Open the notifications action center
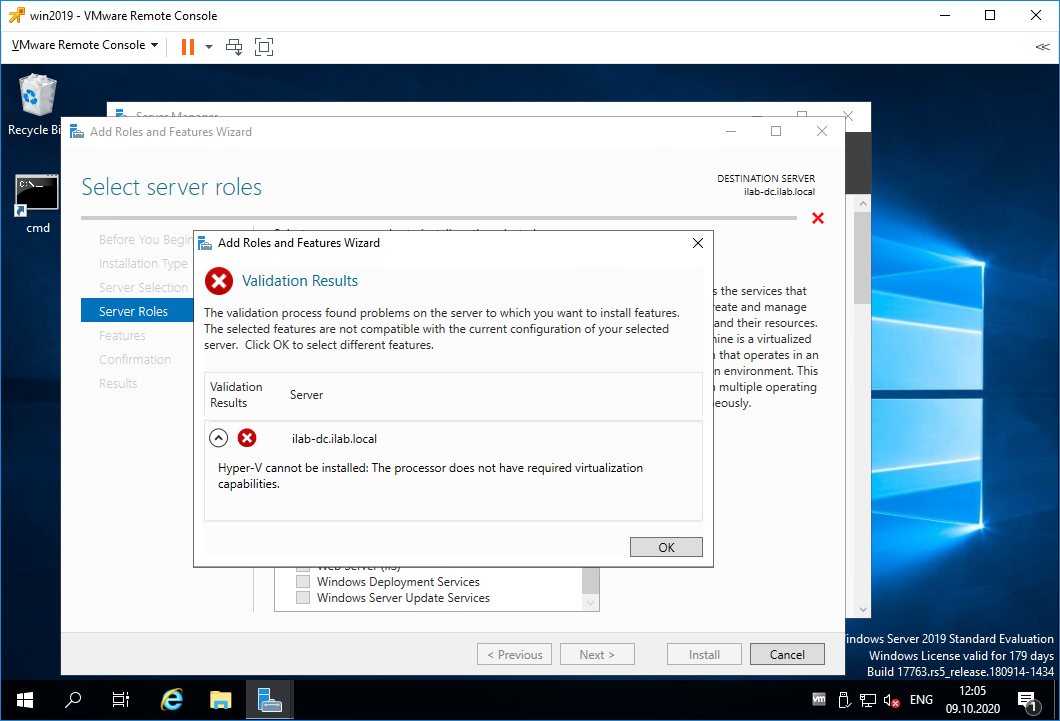 (1028, 700)
